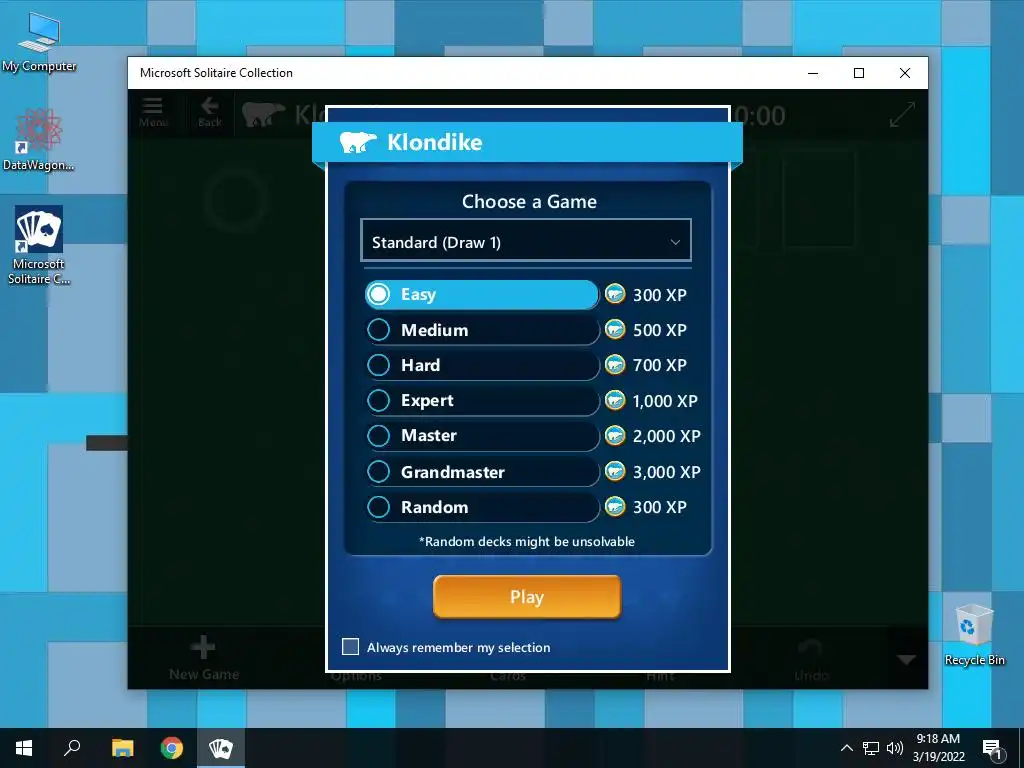Click the XP coin icon beside 300 XP Easy

coord(615,295)
